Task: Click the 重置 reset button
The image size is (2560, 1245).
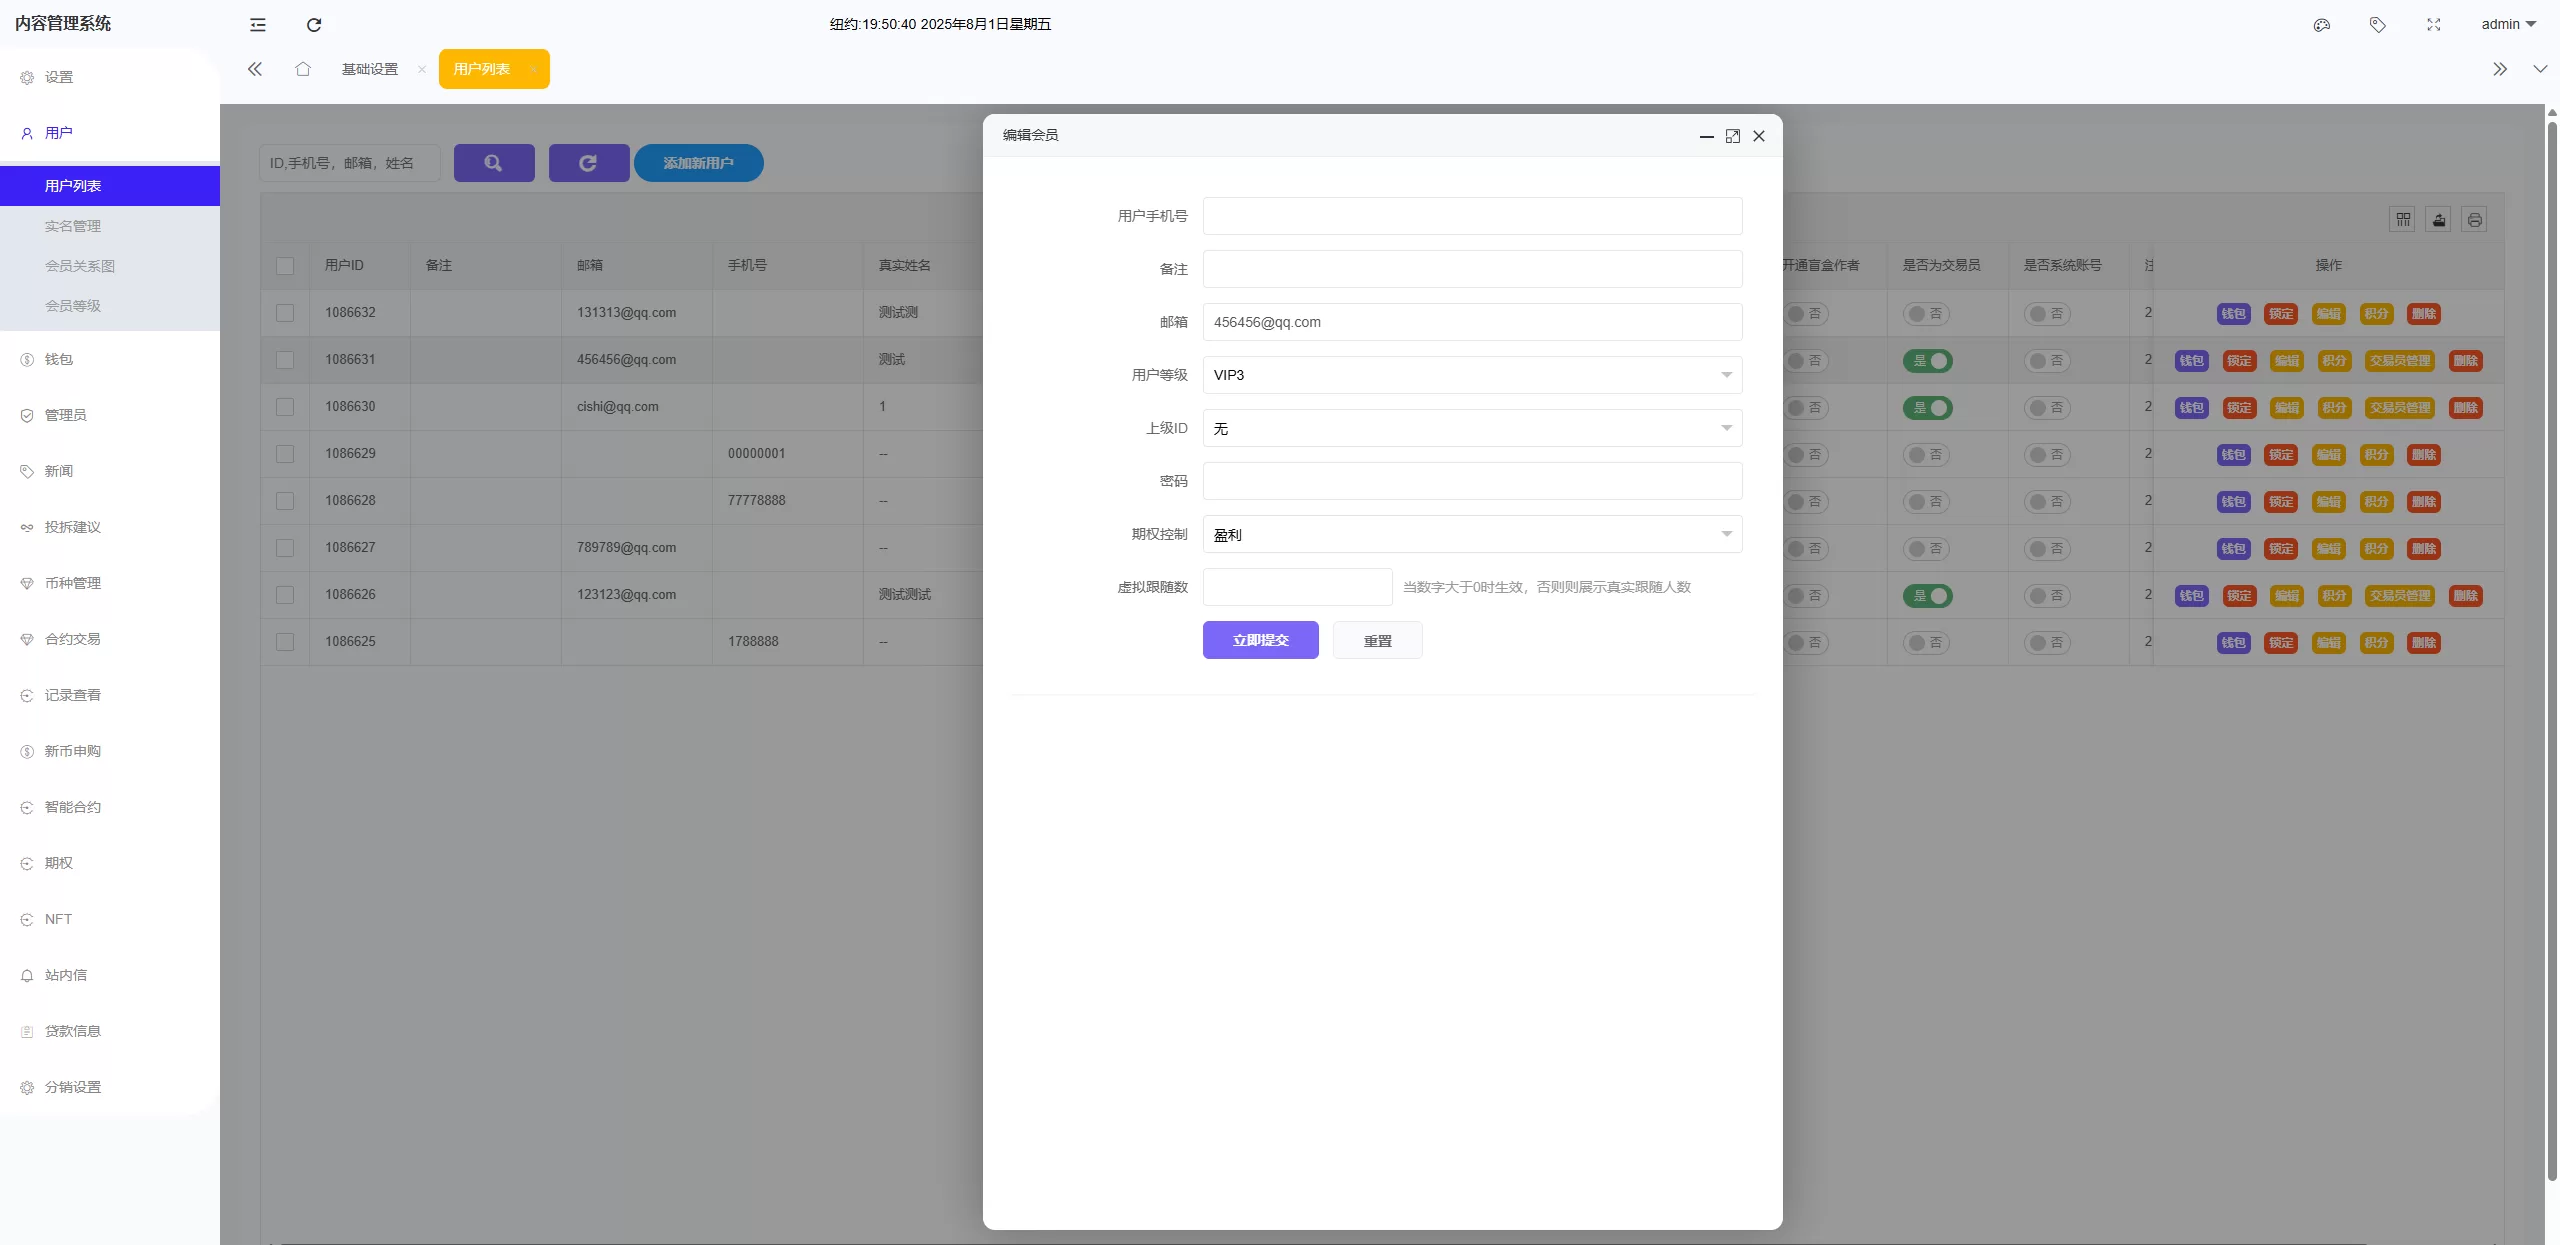Action: [x=1377, y=641]
